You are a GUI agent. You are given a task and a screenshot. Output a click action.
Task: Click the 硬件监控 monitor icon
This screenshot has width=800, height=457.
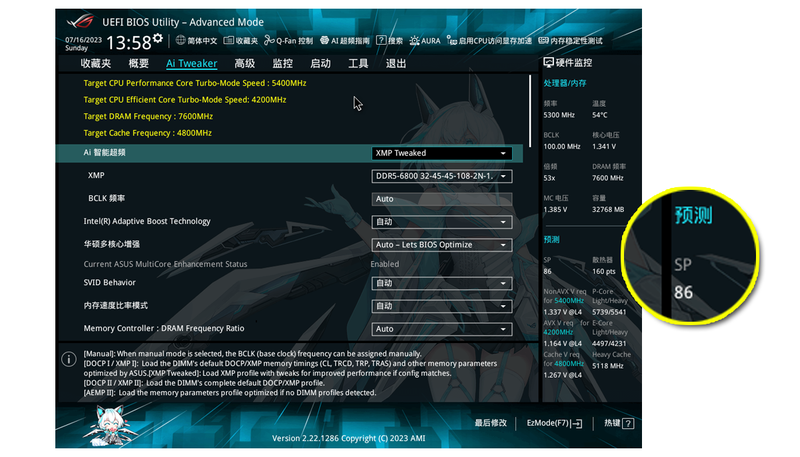click(548, 63)
